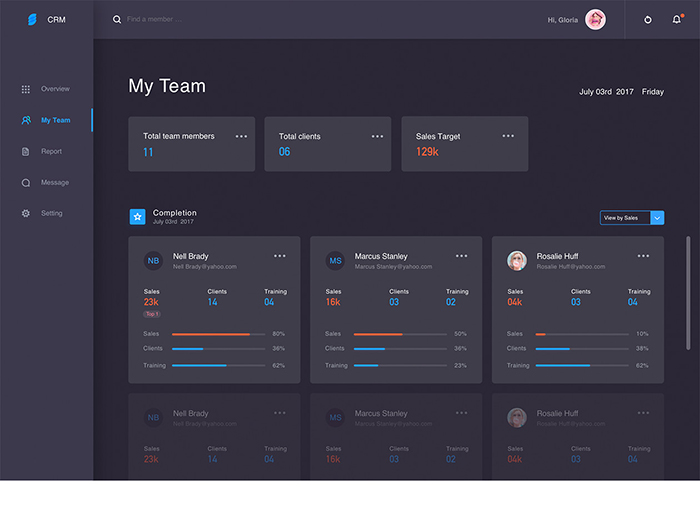Click the power icon in header
This screenshot has width=700, height=513.
pos(647,20)
